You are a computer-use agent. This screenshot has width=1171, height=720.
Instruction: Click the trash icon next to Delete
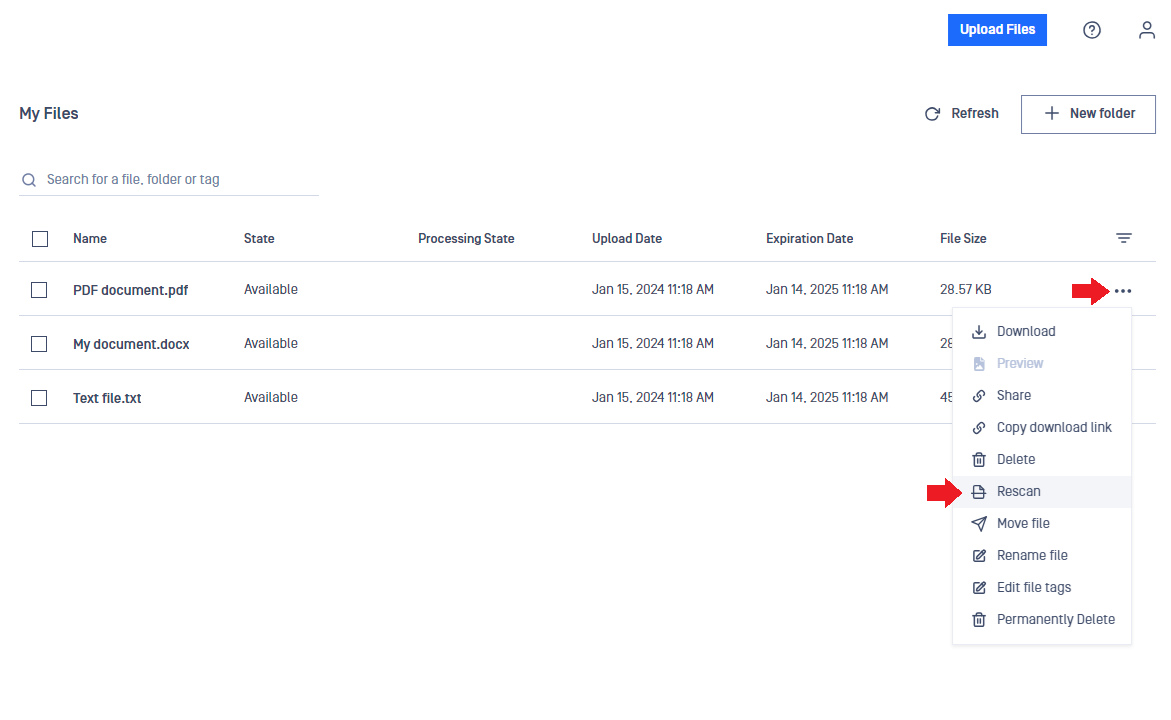coord(979,459)
